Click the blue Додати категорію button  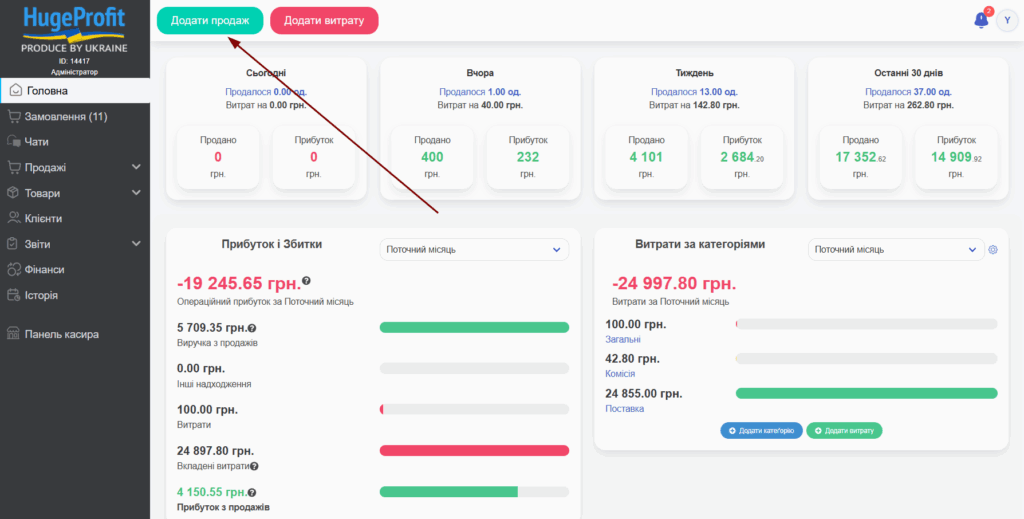coord(761,431)
